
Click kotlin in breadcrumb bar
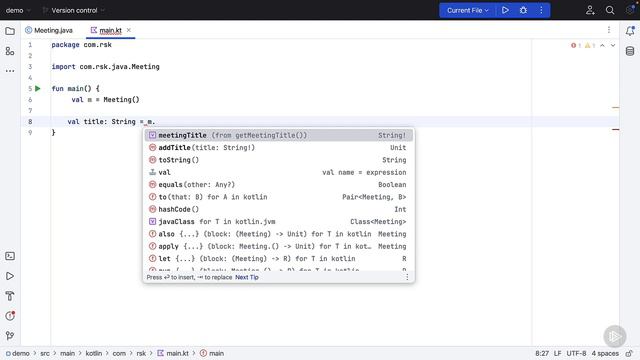pyautogui.click(x=93, y=353)
